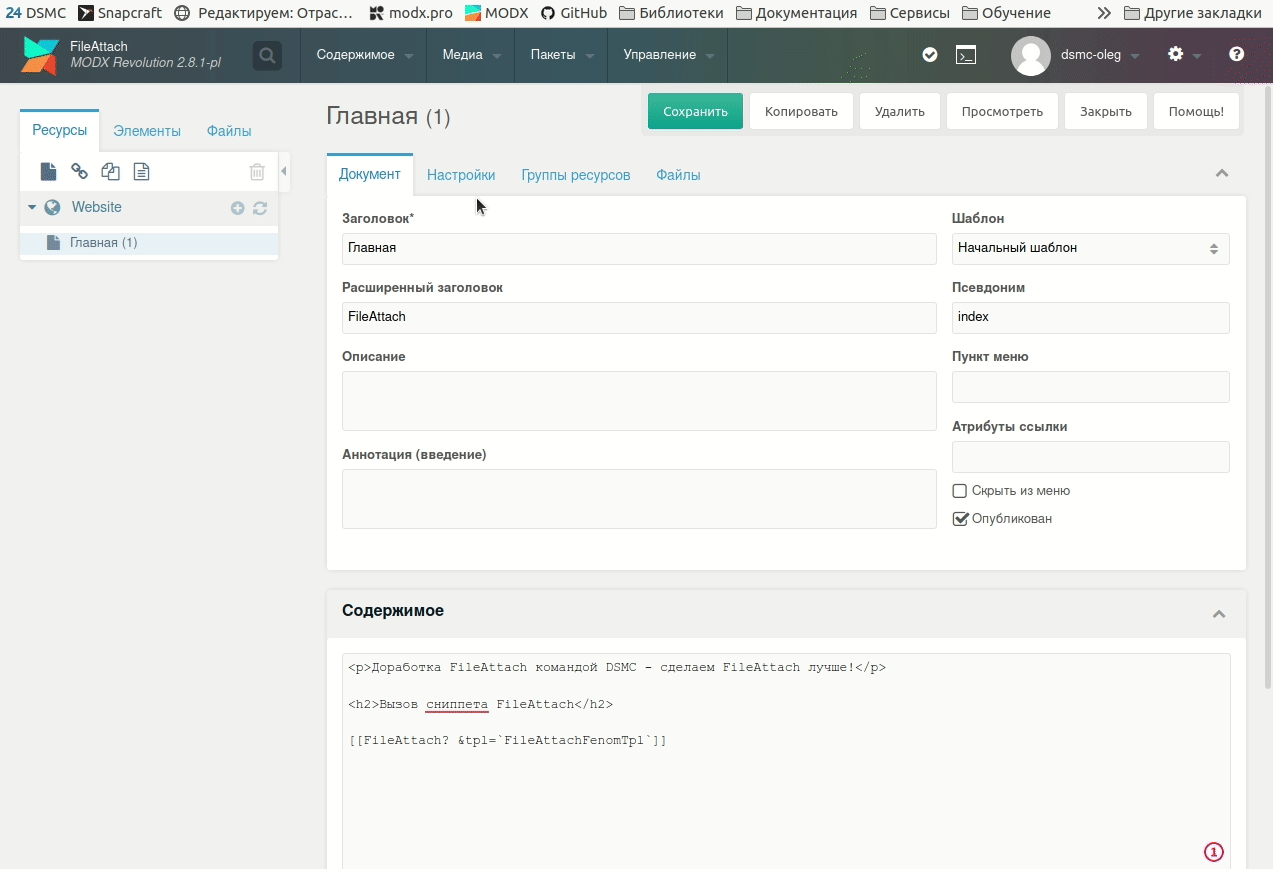Open the console terminal icon in header
Image resolution: width=1273 pixels, height=869 pixels.
[966, 55]
